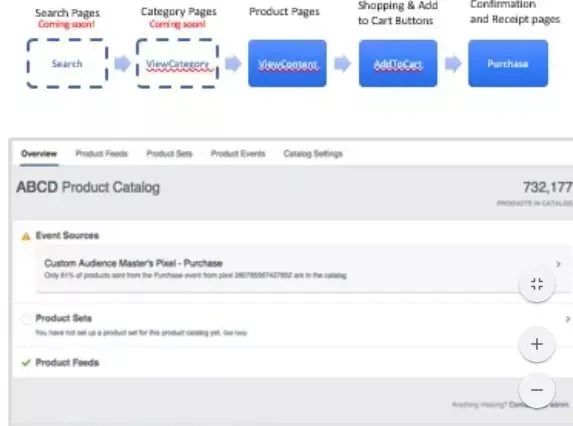The height and width of the screenshot is (426, 573).
Task: Click the exit fullscreen shrink icon
Action: pos(537,284)
